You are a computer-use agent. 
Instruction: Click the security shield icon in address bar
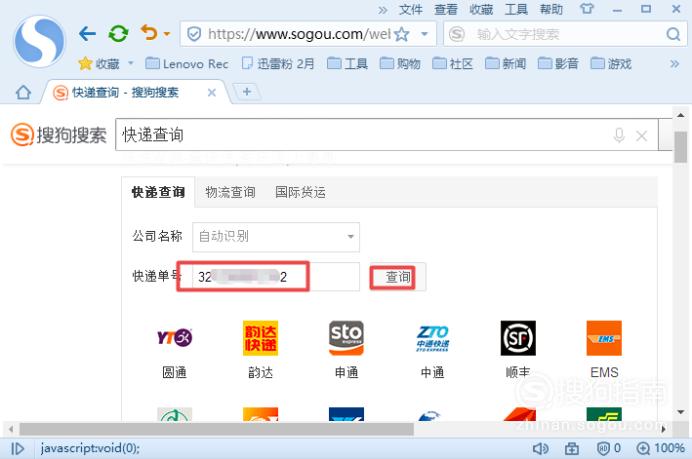coord(194,34)
